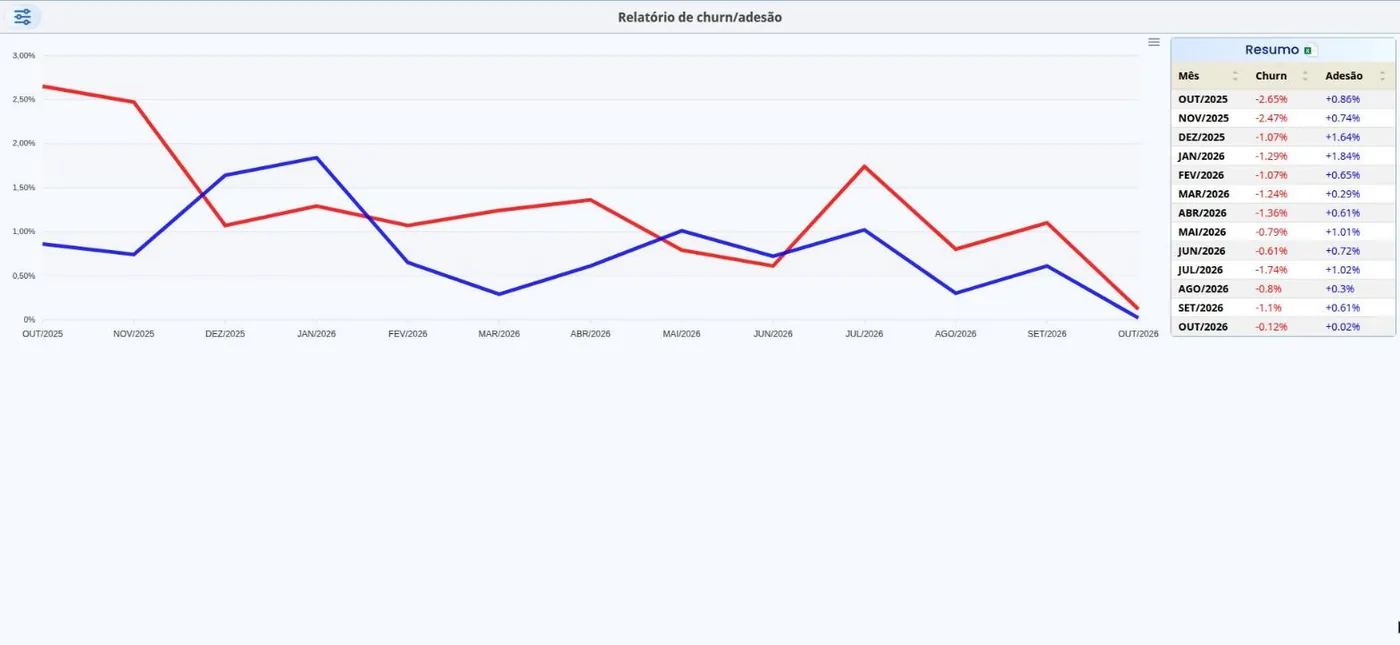Select ABR/2026 in the Resumo table
Screen dimensions: 1400x645
pos(1202,213)
